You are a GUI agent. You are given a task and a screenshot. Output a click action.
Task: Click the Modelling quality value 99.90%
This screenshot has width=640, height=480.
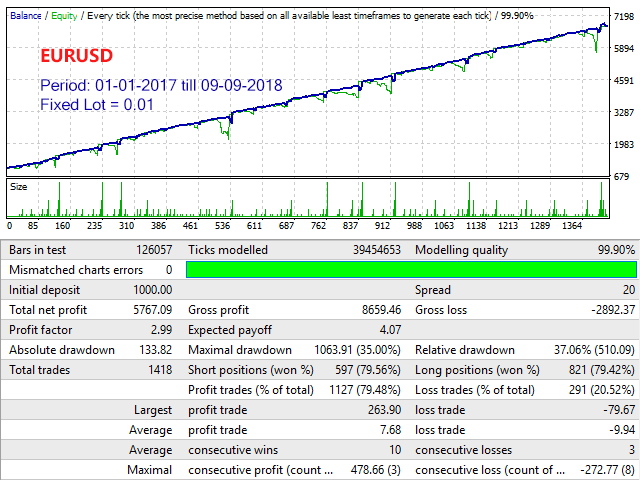[x=616, y=250]
